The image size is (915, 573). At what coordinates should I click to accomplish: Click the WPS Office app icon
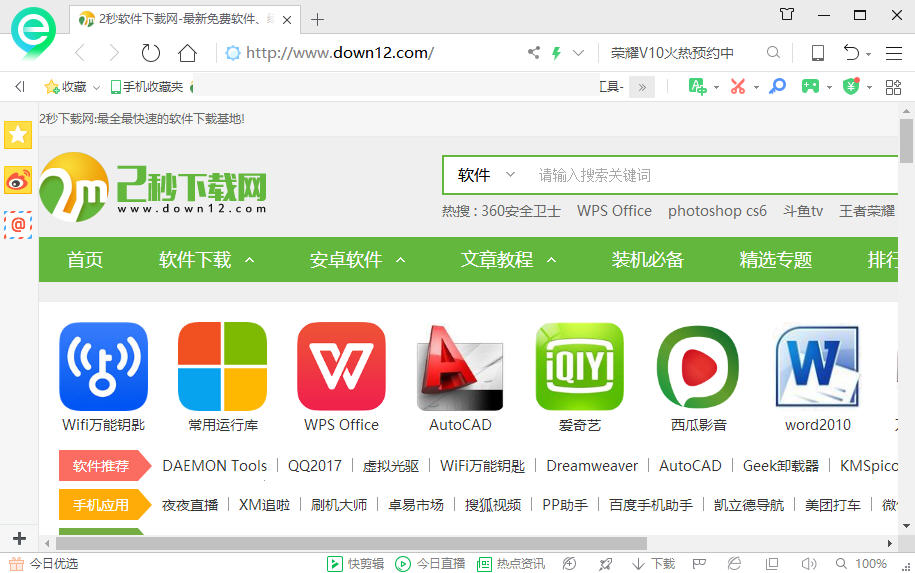(341, 367)
